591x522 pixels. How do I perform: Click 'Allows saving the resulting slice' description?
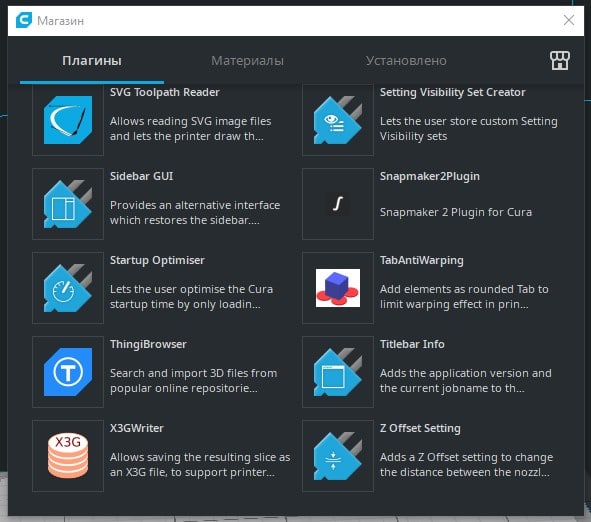click(200, 465)
